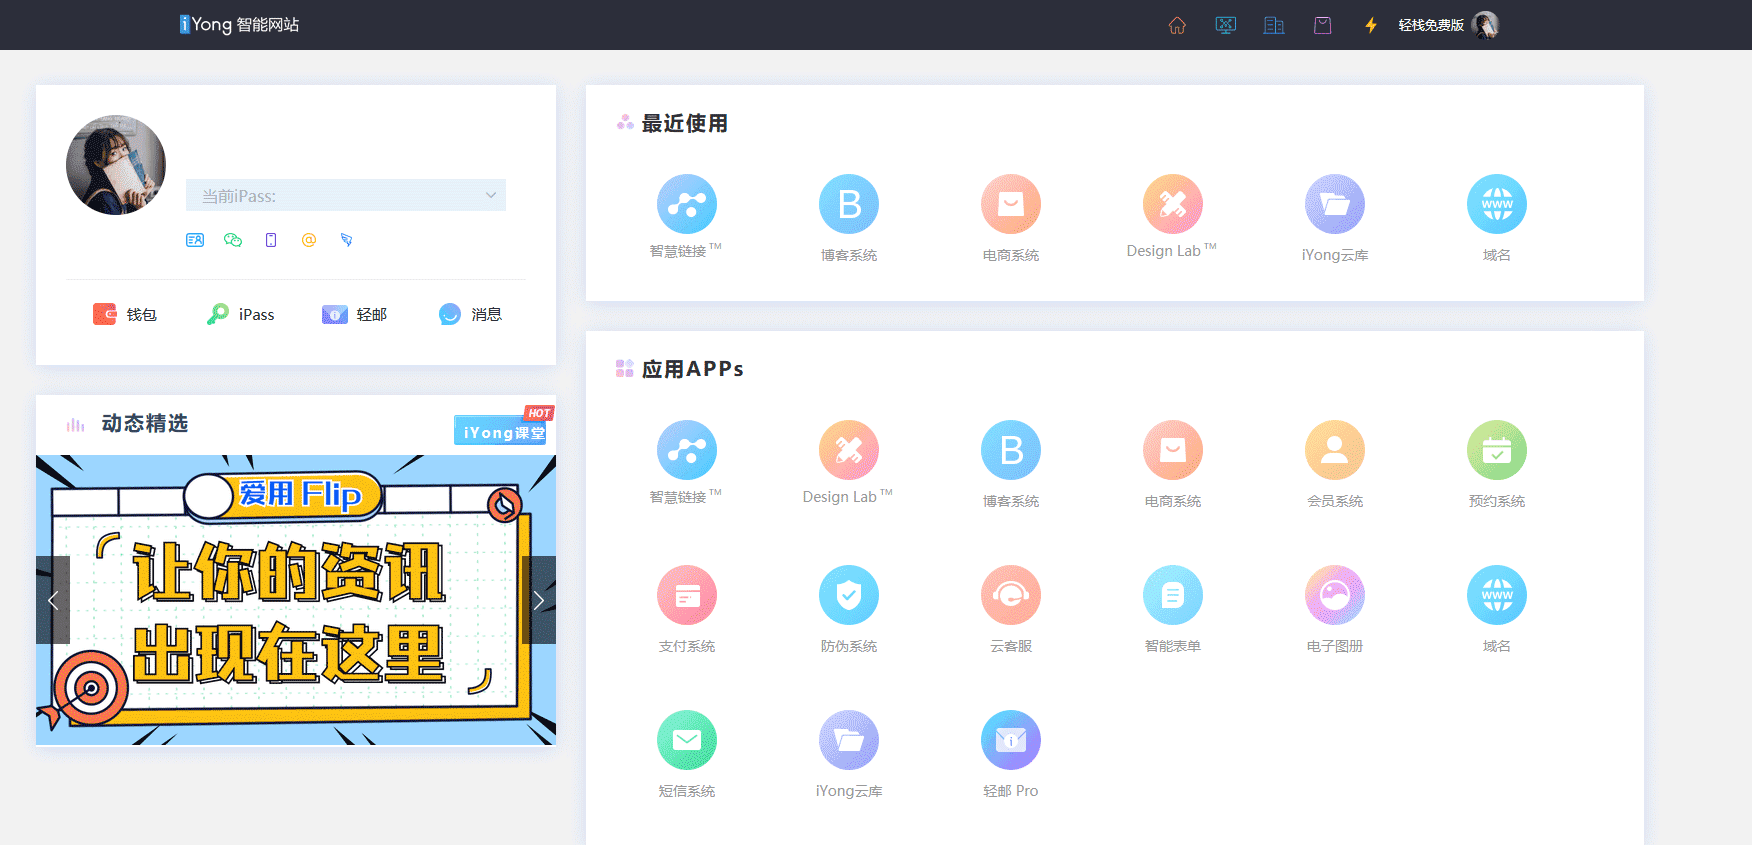Viewport: 1752px width, 845px height.
Task: Open the user avatar menu in top bar
Action: coord(1486,25)
